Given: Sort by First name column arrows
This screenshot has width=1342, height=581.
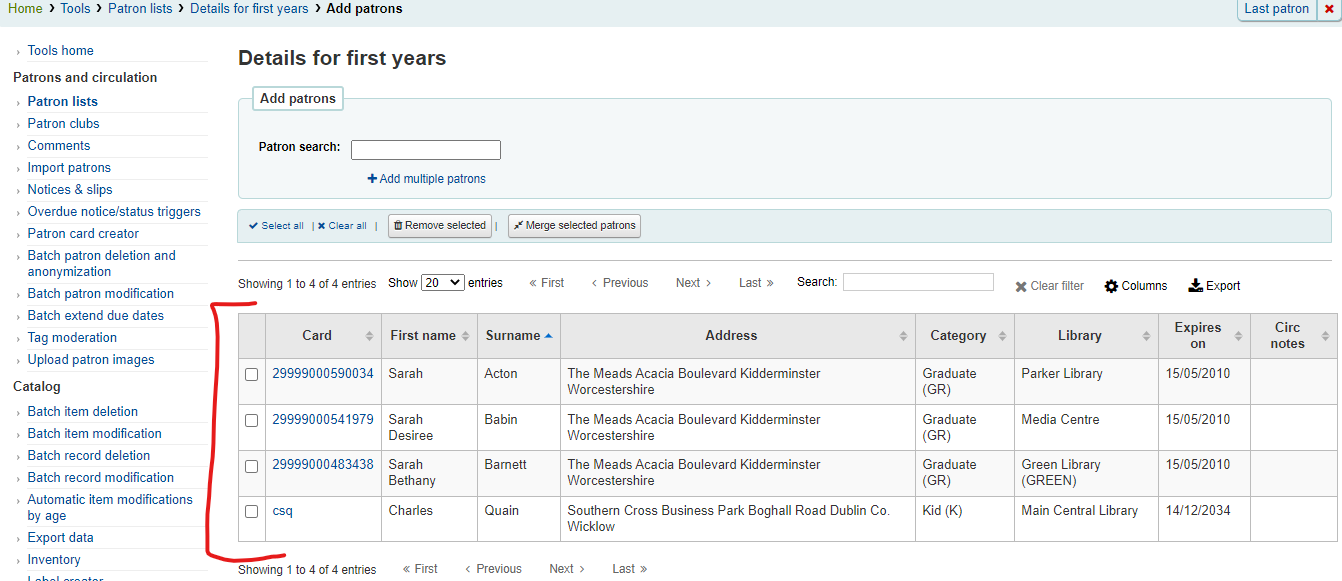Looking at the screenshot, I should (x=467, y=336).
